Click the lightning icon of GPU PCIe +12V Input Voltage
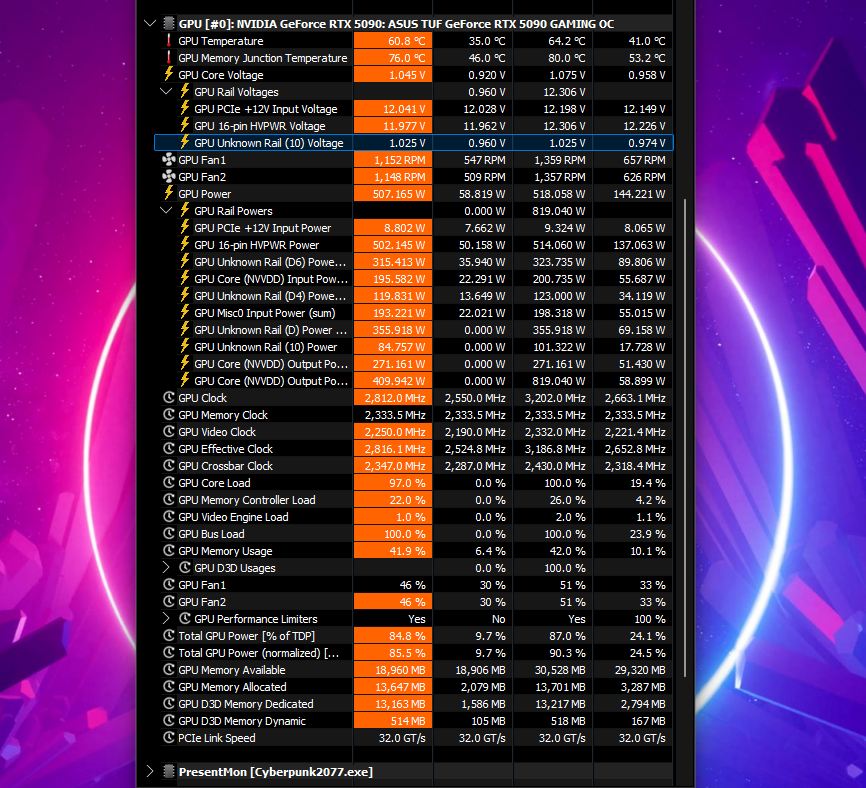This screenshot has height=788, width=866. point(185,108)
